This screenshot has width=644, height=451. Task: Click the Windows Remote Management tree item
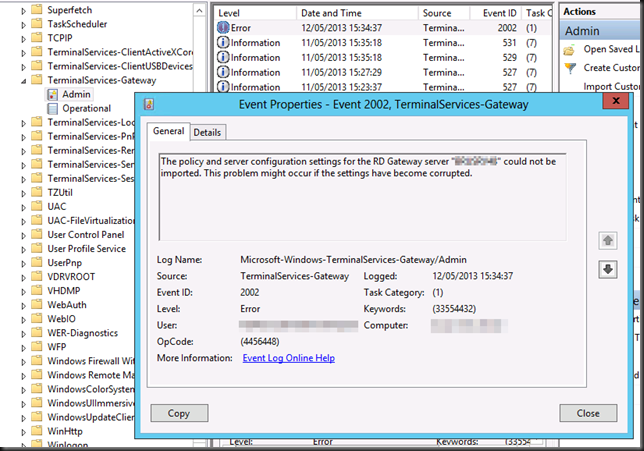91,375
